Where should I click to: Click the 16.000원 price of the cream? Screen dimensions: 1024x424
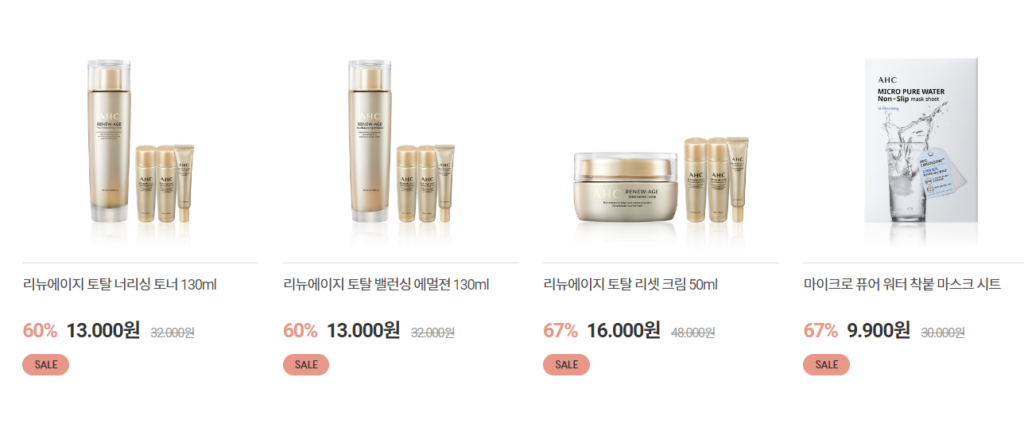(x=624, y=331)
